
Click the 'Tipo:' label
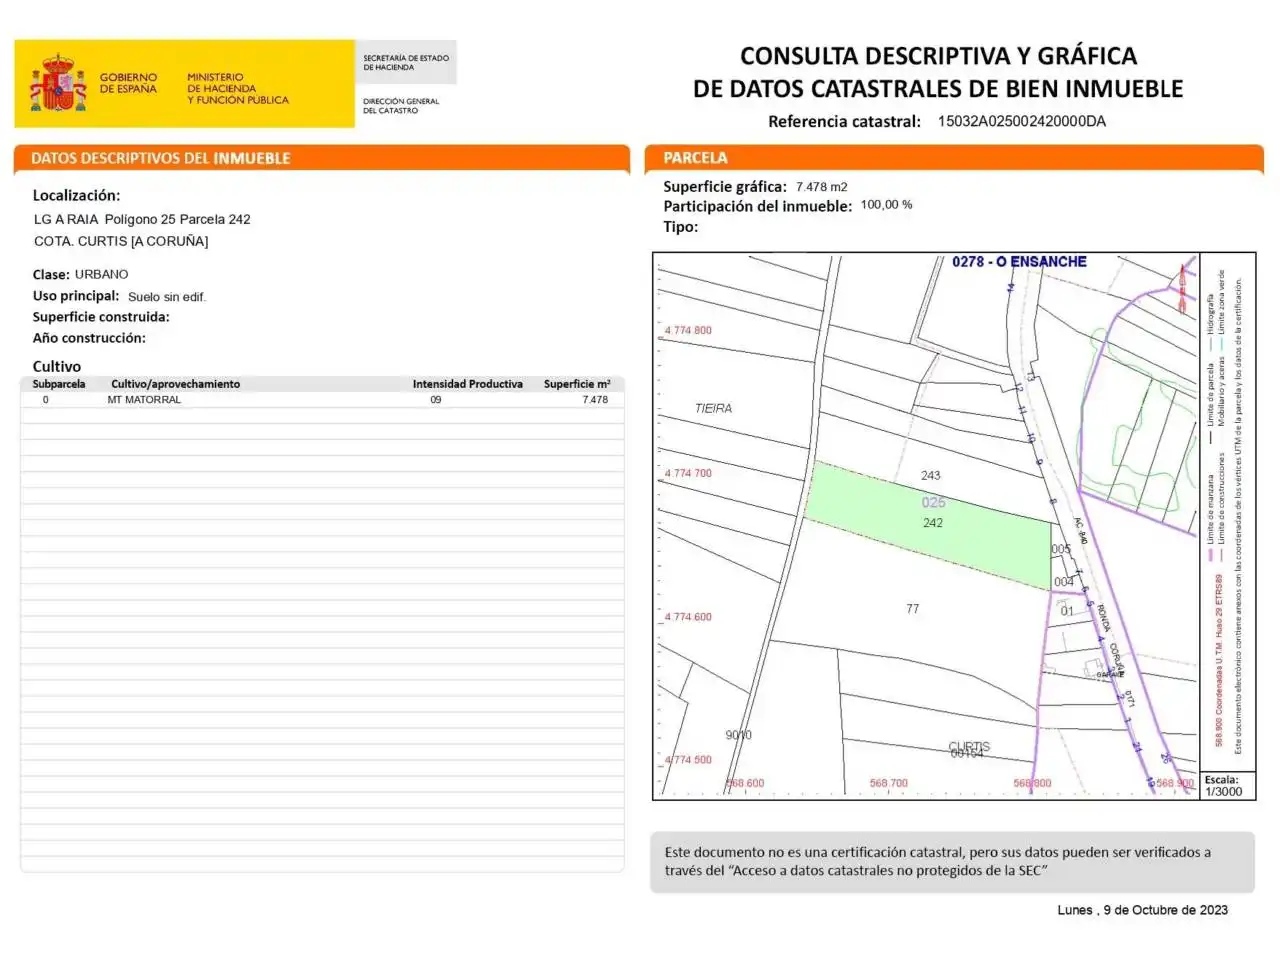pos(681,227)
